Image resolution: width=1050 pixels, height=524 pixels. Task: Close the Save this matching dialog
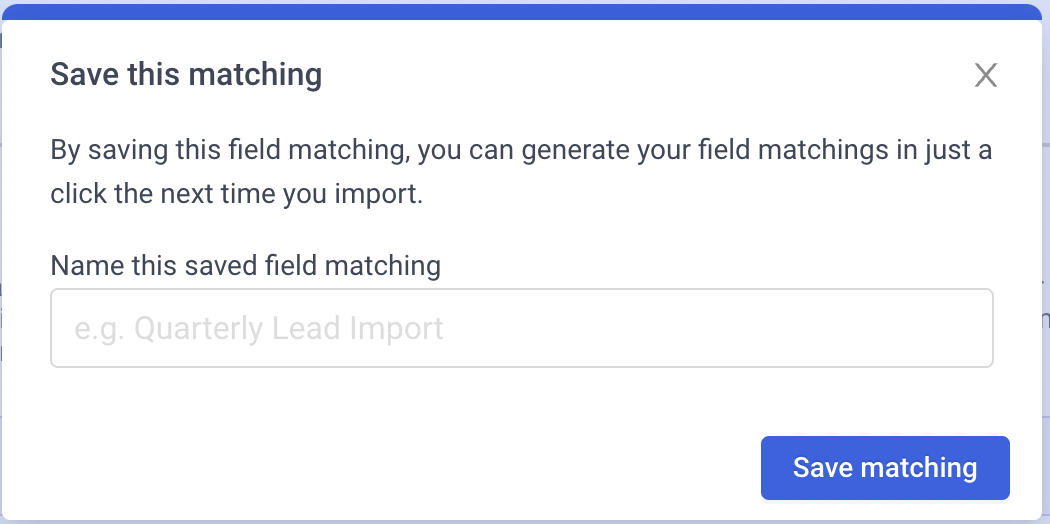[986, 76]
